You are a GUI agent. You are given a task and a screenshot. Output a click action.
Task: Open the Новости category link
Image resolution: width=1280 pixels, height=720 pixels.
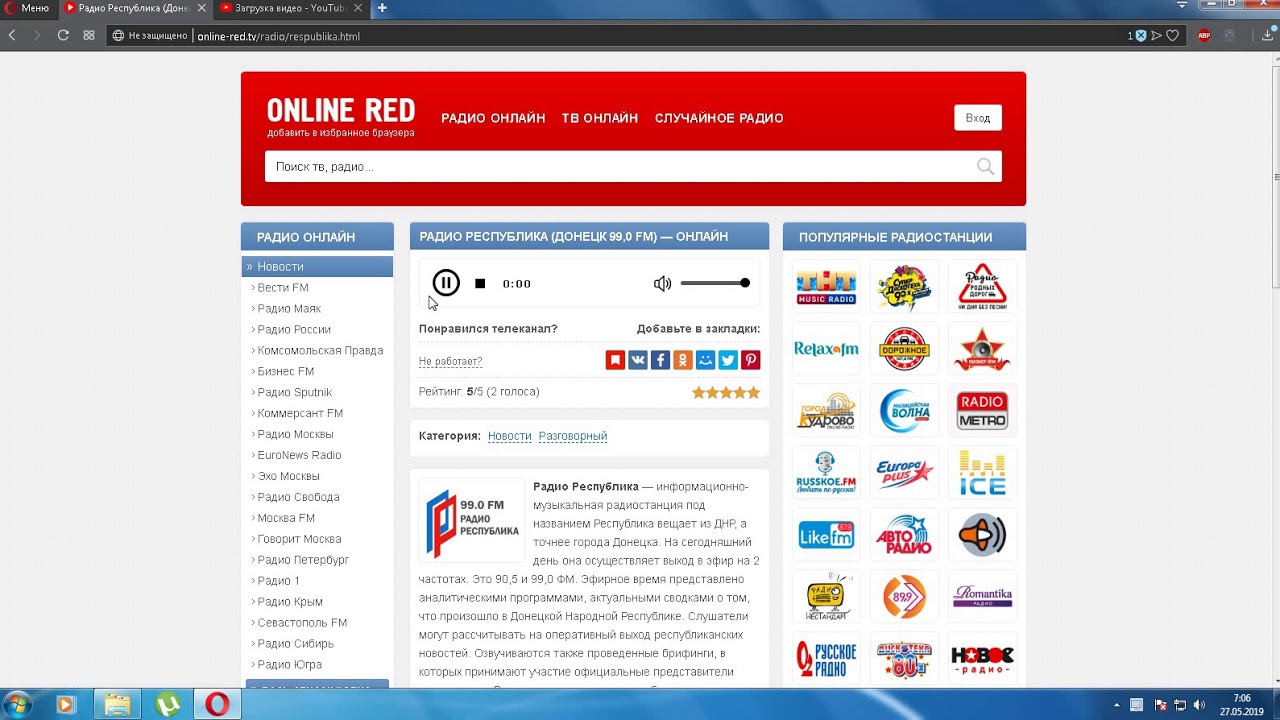coord(510,436)
